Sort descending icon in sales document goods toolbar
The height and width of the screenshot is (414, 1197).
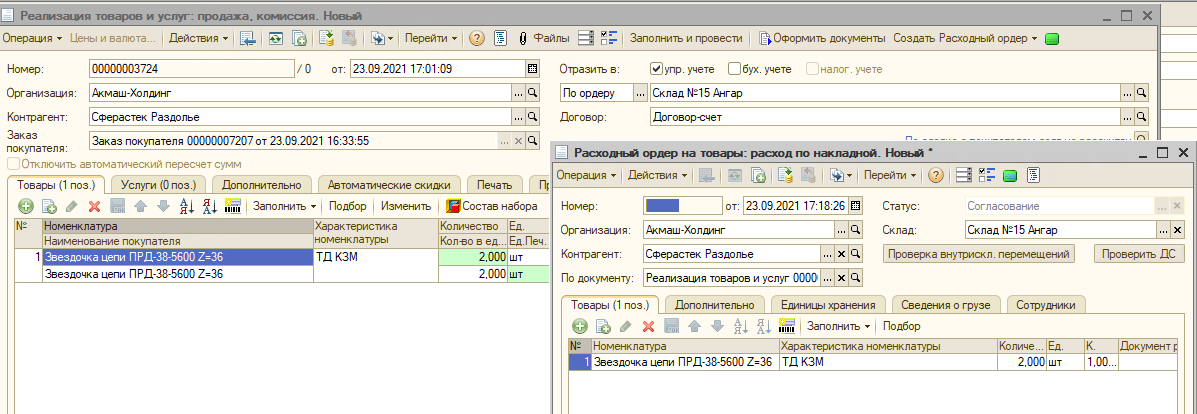(209, 206)
